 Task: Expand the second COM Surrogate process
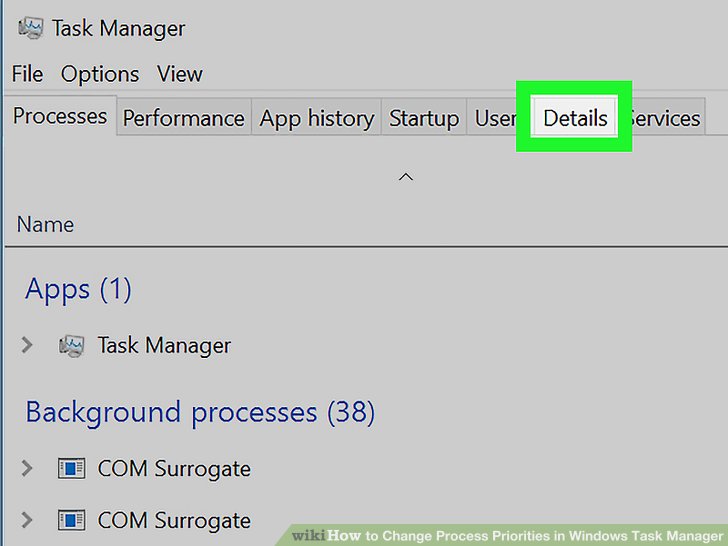pos(27,520)
